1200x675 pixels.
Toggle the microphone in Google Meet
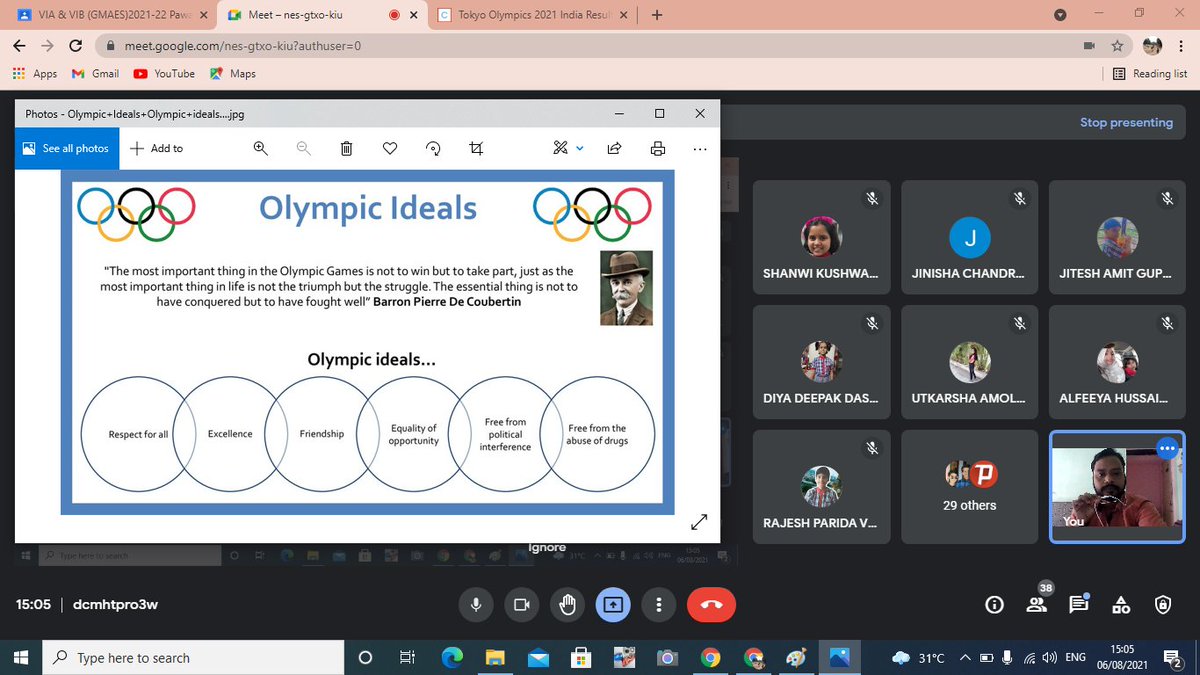coord(476,604)
